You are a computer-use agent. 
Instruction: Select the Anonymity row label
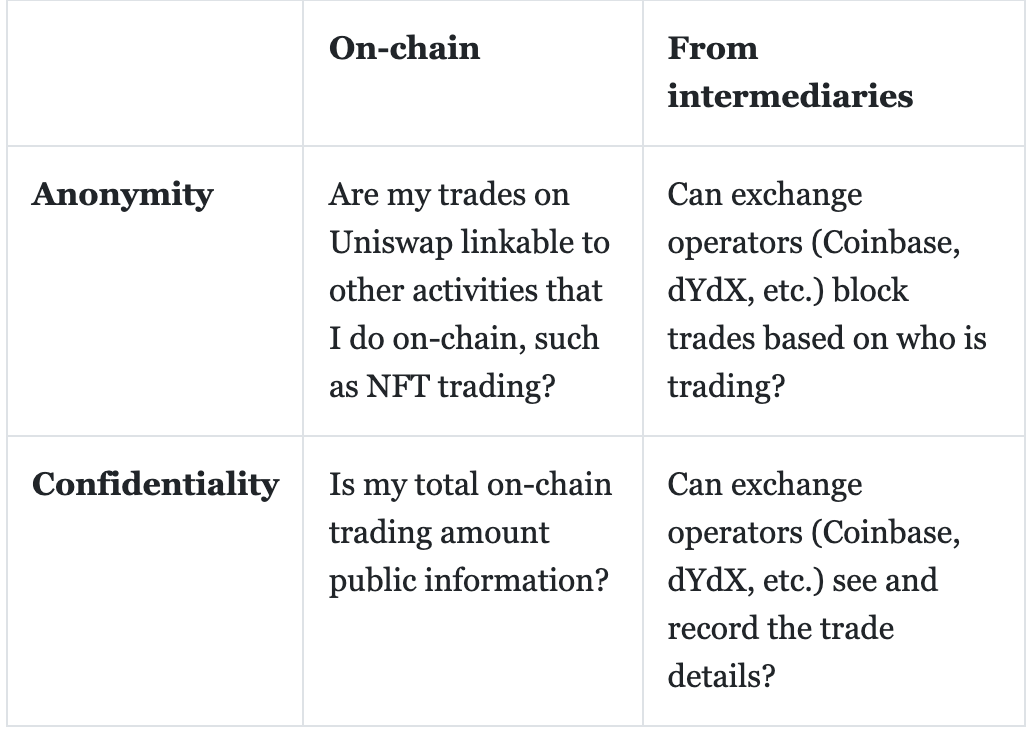pyautogui.click(x=123, y=195)
